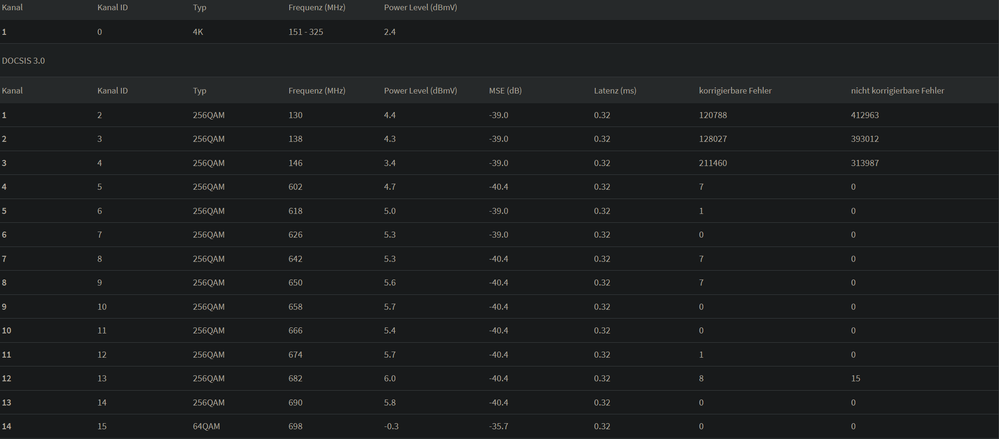Select the power level value -0.3

(391, 427)
